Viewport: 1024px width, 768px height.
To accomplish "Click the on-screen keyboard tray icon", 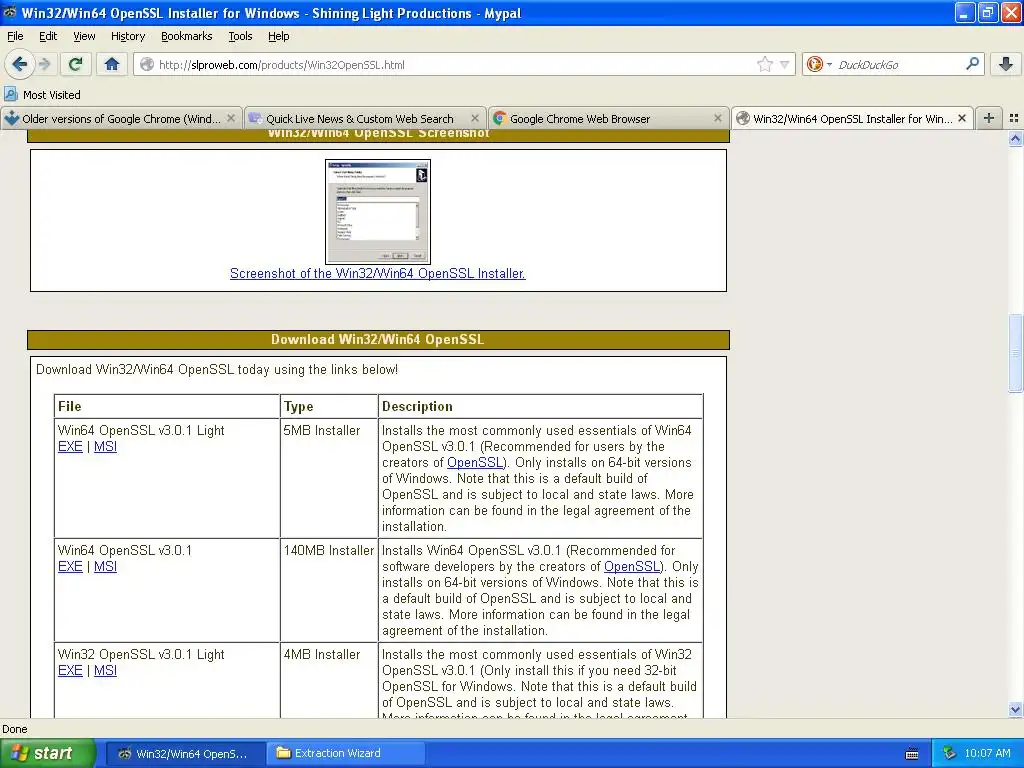I will 912,754.
